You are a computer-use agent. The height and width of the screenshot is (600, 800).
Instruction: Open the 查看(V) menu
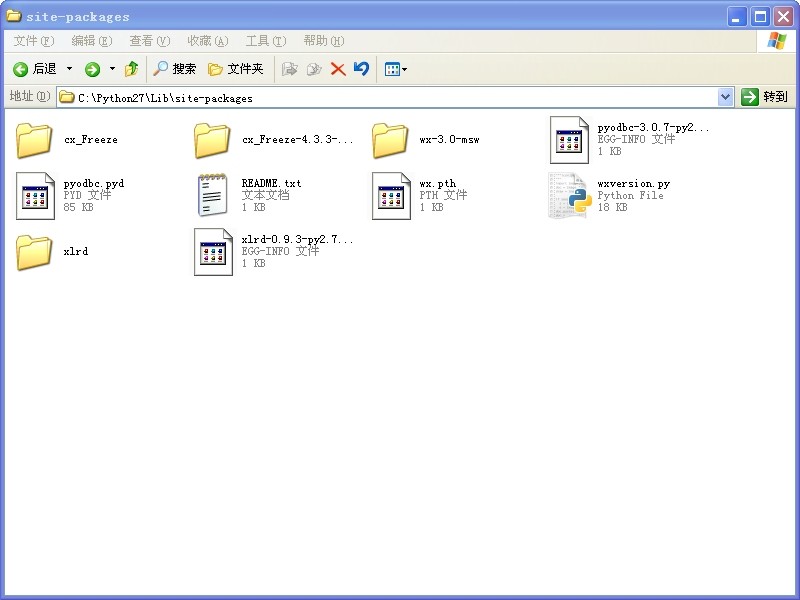click(x=149, y=41)
